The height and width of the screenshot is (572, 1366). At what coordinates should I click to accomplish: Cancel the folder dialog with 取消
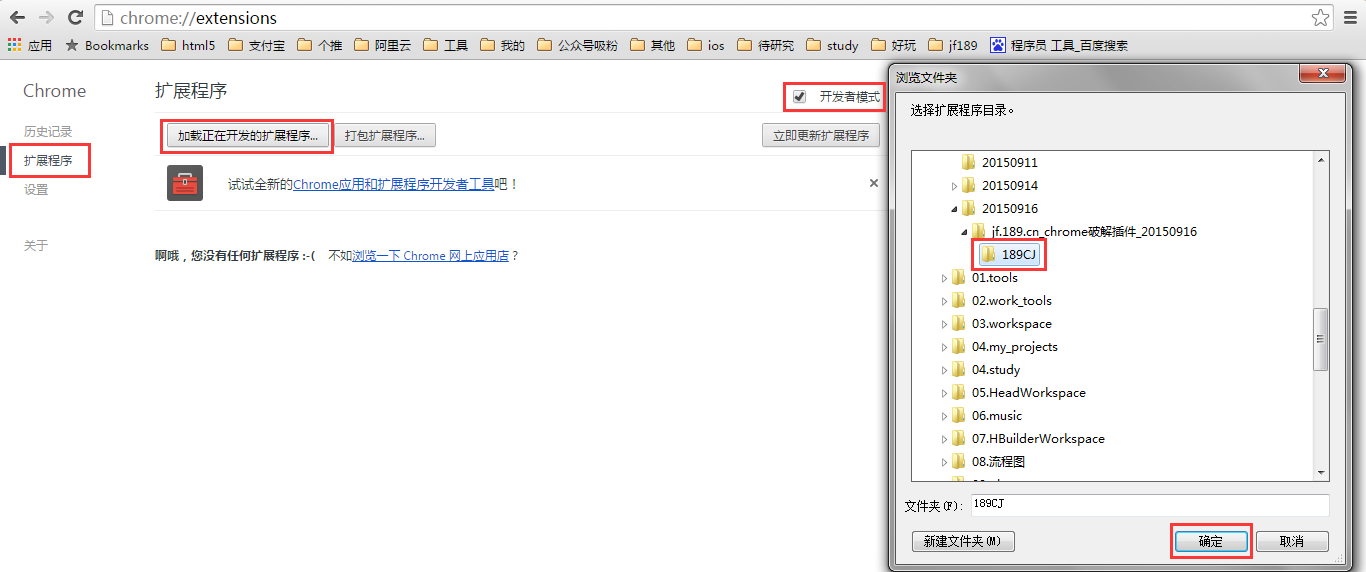click(1292, 541)
